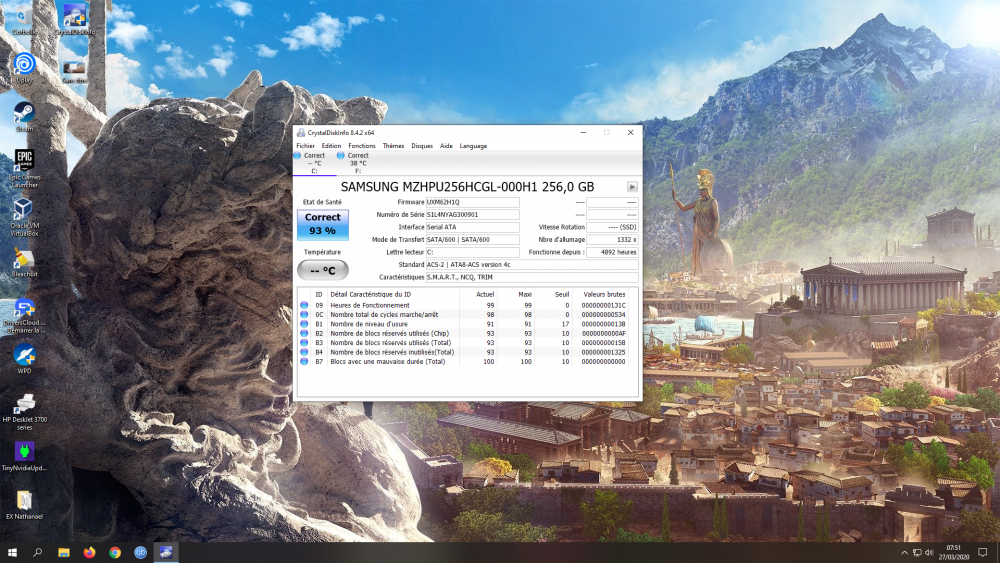Open the Oracle VM VirtualBox shortcut

[24, 217]
